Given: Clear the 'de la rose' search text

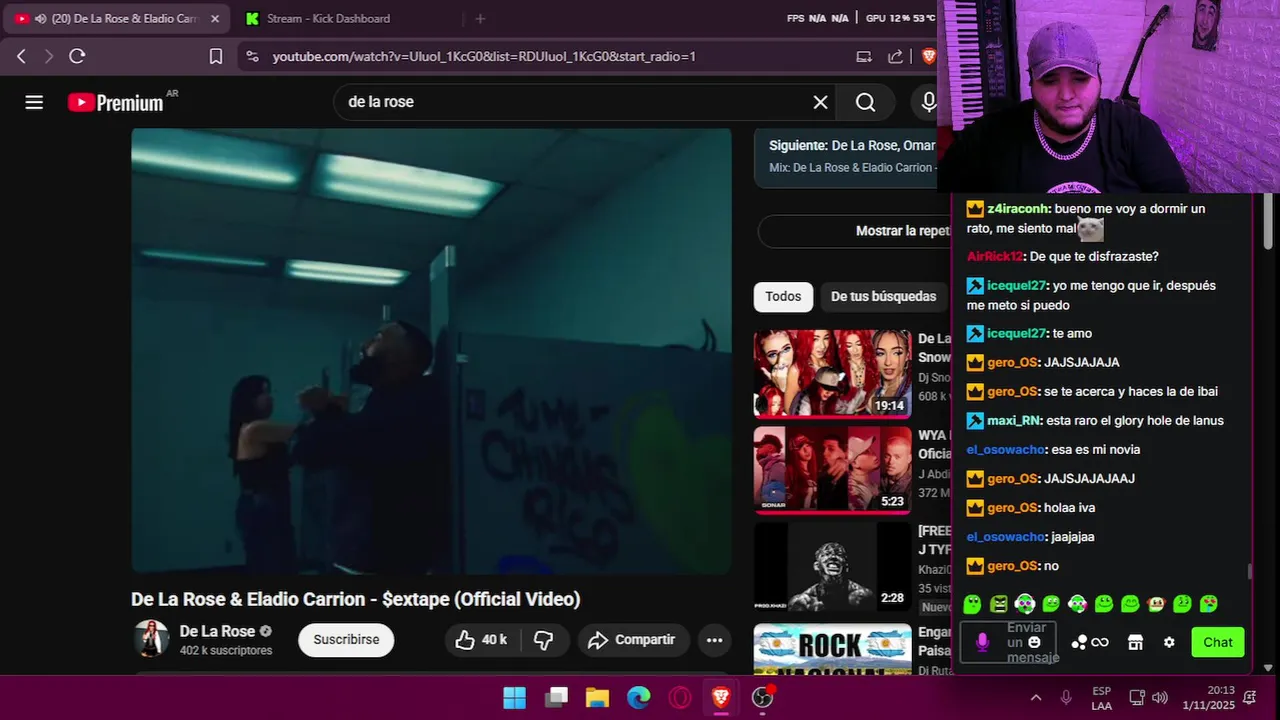Looking at the screenshot, I should (820, 102).
